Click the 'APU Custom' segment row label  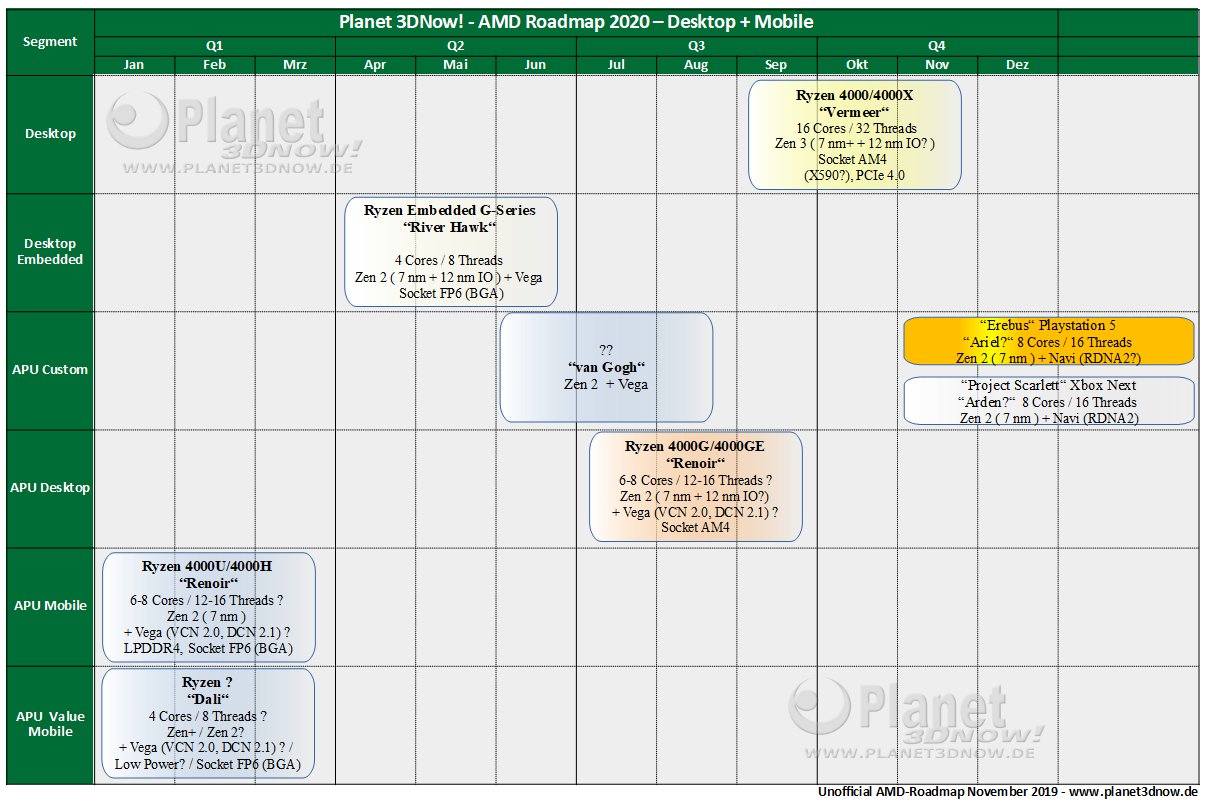click(x=50, y=370)
